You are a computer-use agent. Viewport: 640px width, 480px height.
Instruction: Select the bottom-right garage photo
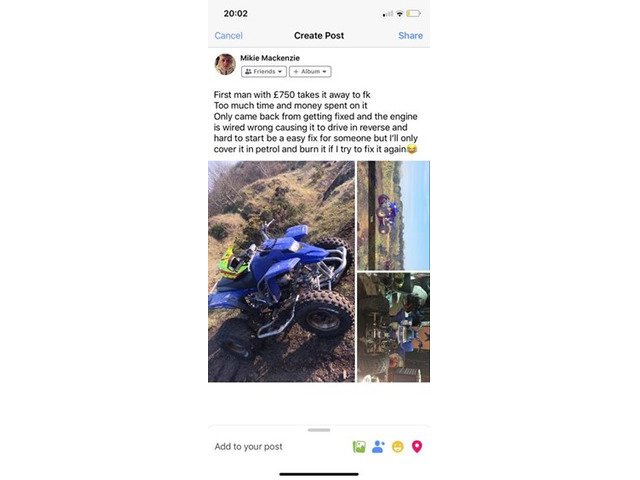pyautogui.click(x=393, y=328)
